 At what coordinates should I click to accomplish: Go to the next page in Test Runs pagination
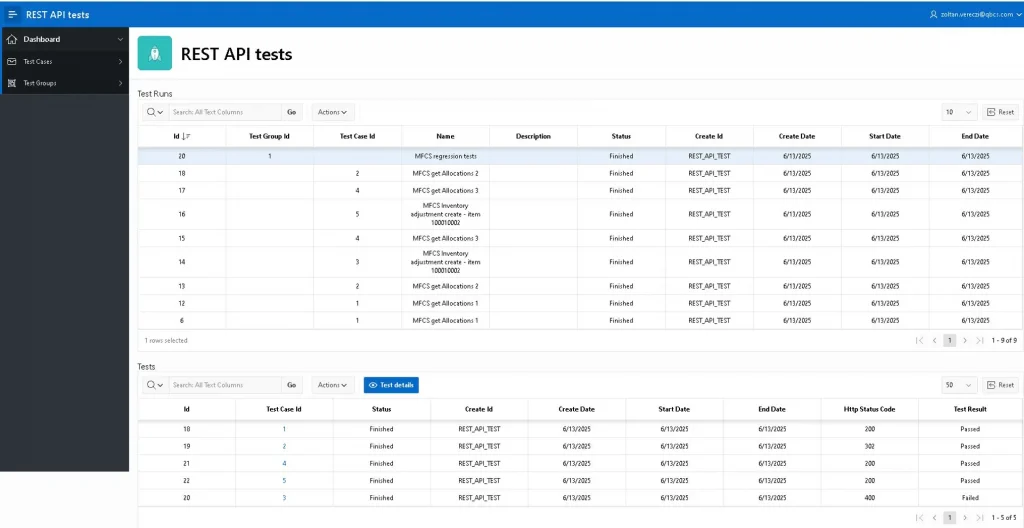[965, 340]
